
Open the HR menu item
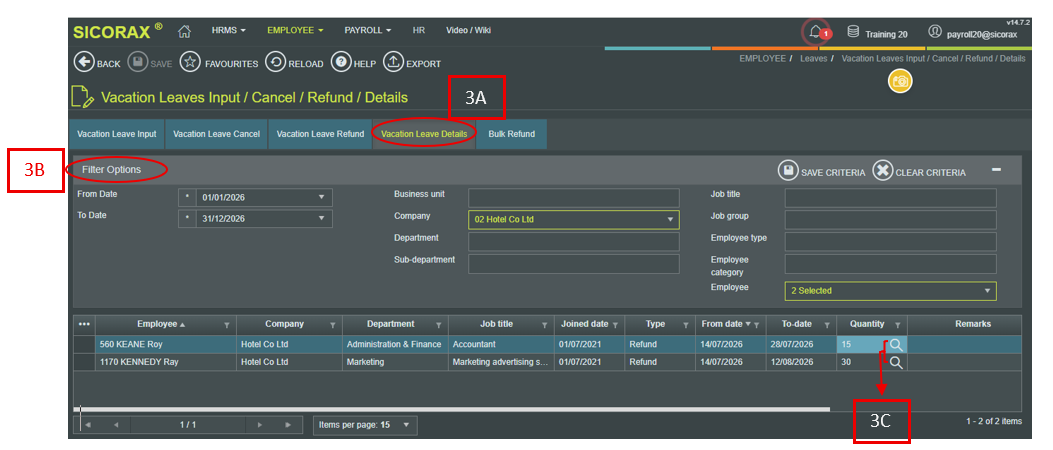pyautogui.click(x=418, y=30)
